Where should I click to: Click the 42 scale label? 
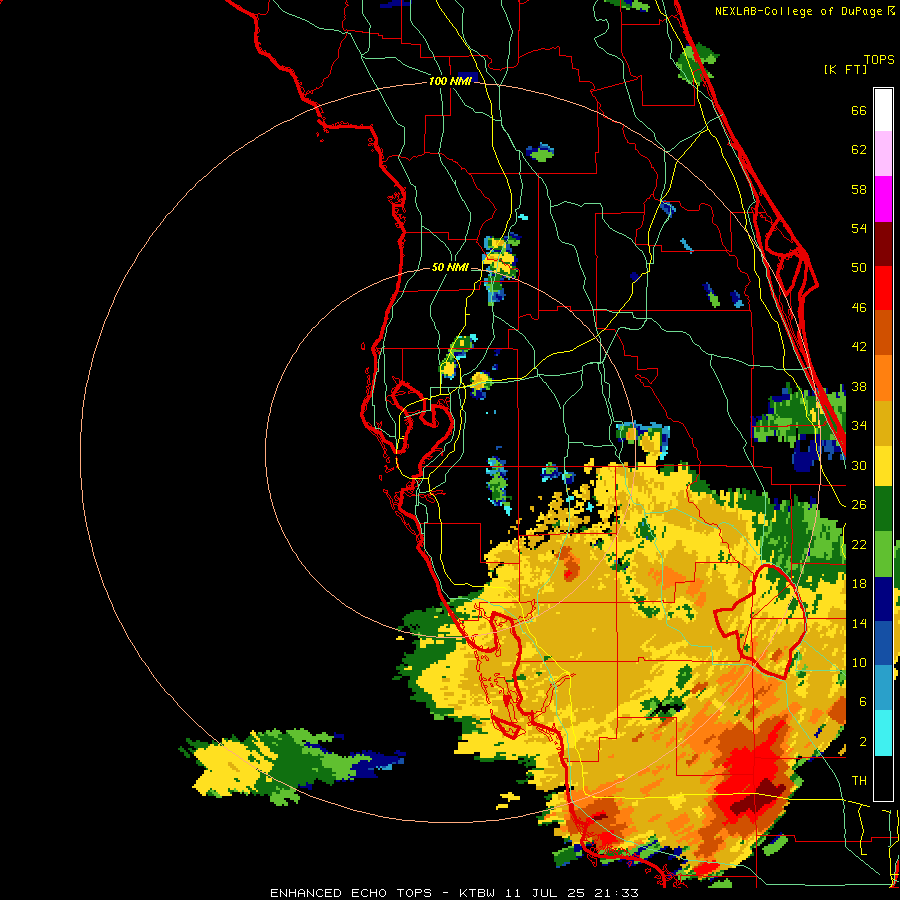pos(859,346)
